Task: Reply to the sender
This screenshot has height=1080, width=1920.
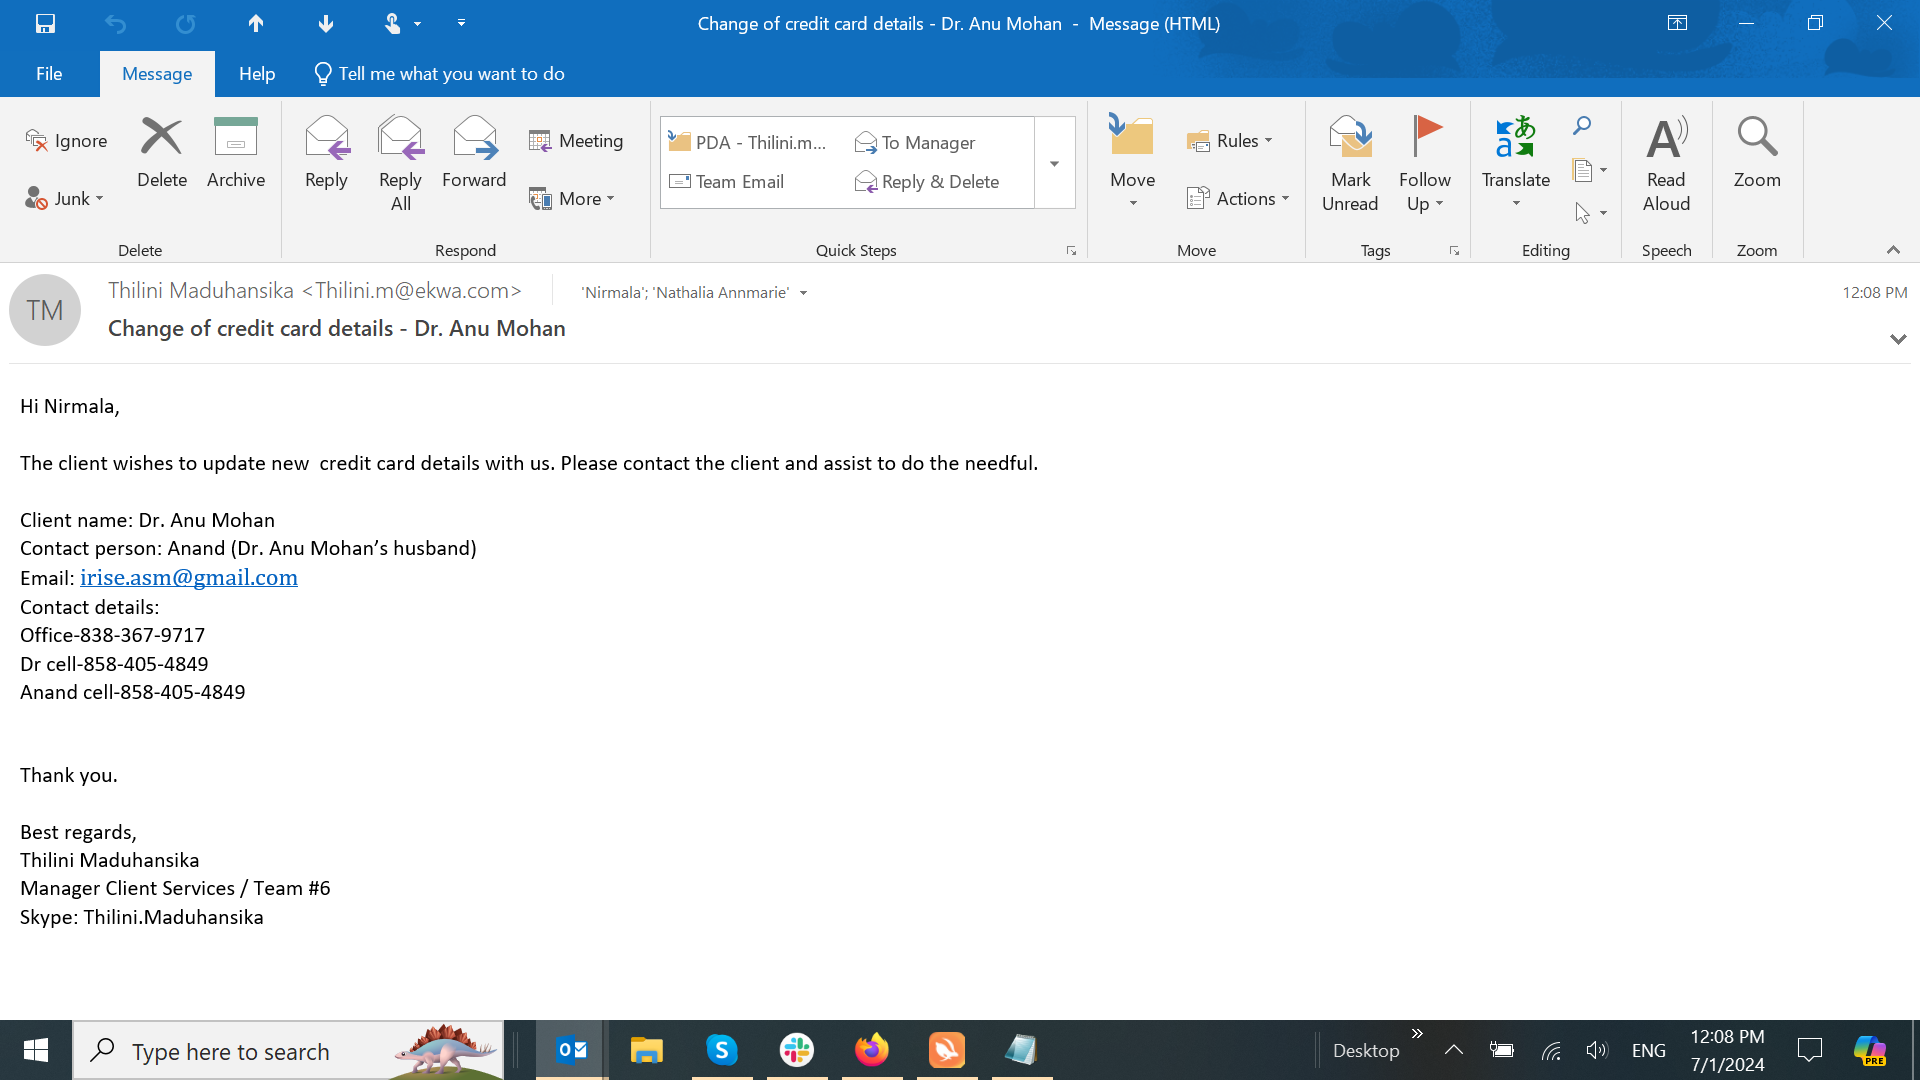Action: pos(326,152)
